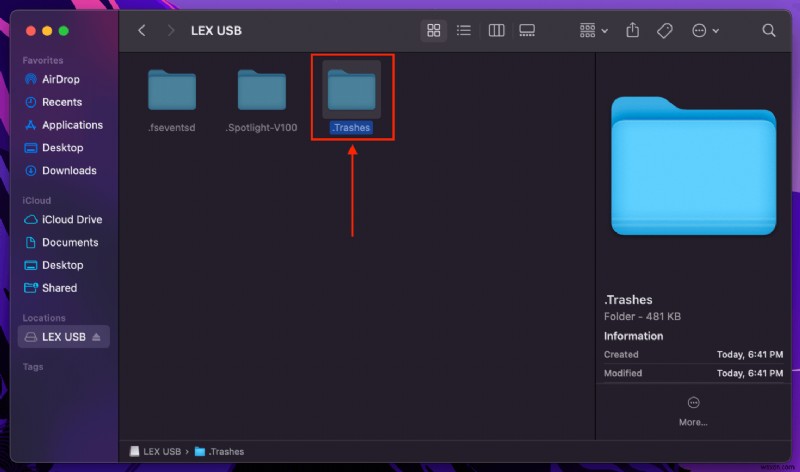Screen dimensions: 800x472
Task: Click the search magnifier icon
Action: (x=769, y=31)
